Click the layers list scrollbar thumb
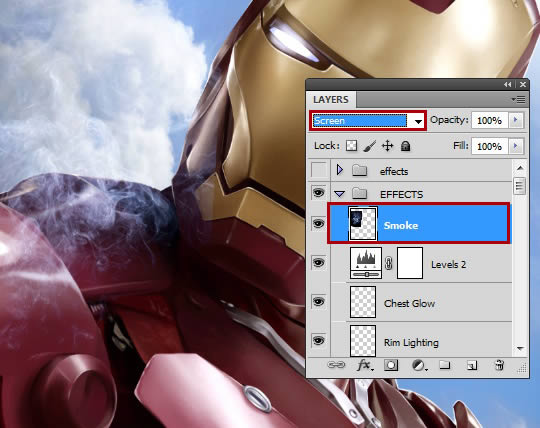 (x=519, y=186)
